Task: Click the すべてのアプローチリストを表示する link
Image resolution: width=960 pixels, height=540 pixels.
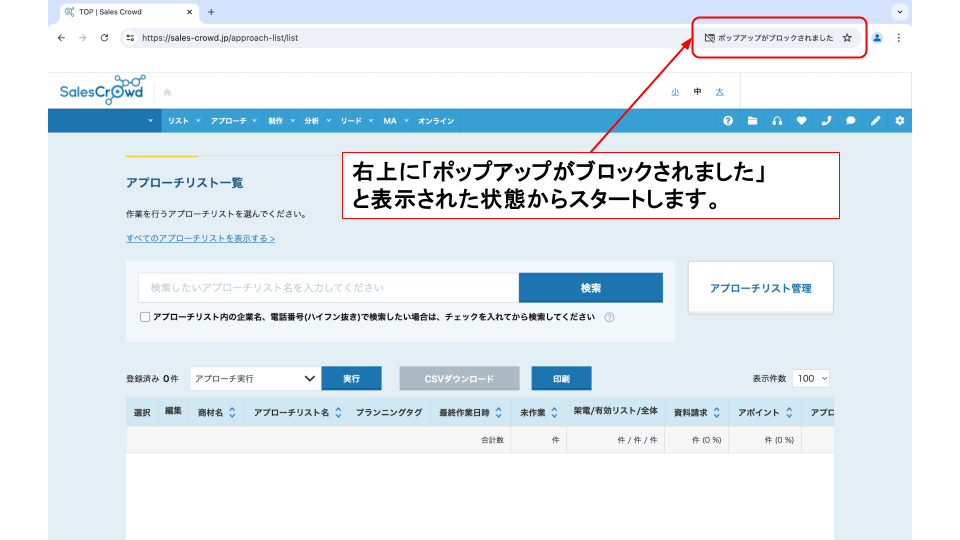Action: click(200, 239)
